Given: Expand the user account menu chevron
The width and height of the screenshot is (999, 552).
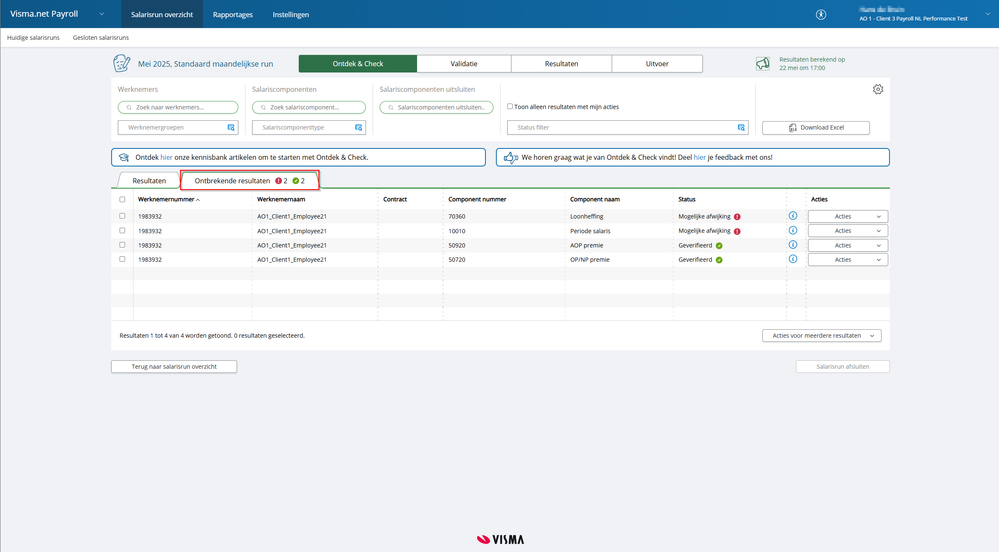Looking at the screenshot, I should tap(988, 15).
